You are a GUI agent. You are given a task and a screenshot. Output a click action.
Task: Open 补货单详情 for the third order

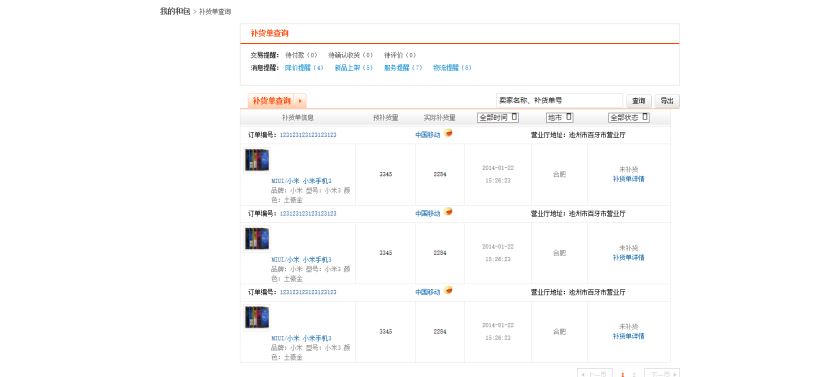628,336
